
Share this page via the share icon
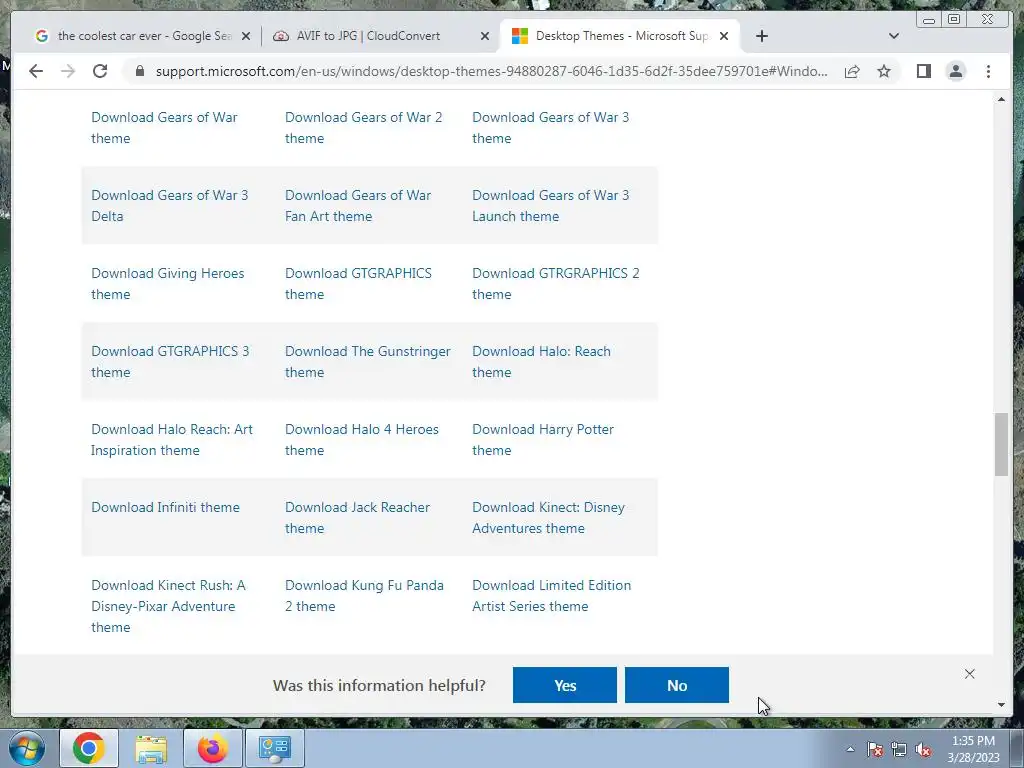pyautogui.click(x=852, y=71)
